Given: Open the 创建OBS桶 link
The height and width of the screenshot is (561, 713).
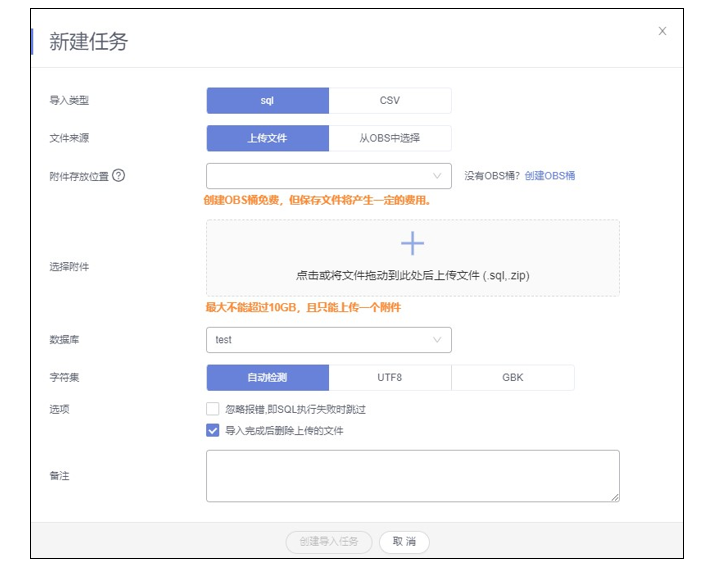Looking at the screenshot, I should pos(550,176).
